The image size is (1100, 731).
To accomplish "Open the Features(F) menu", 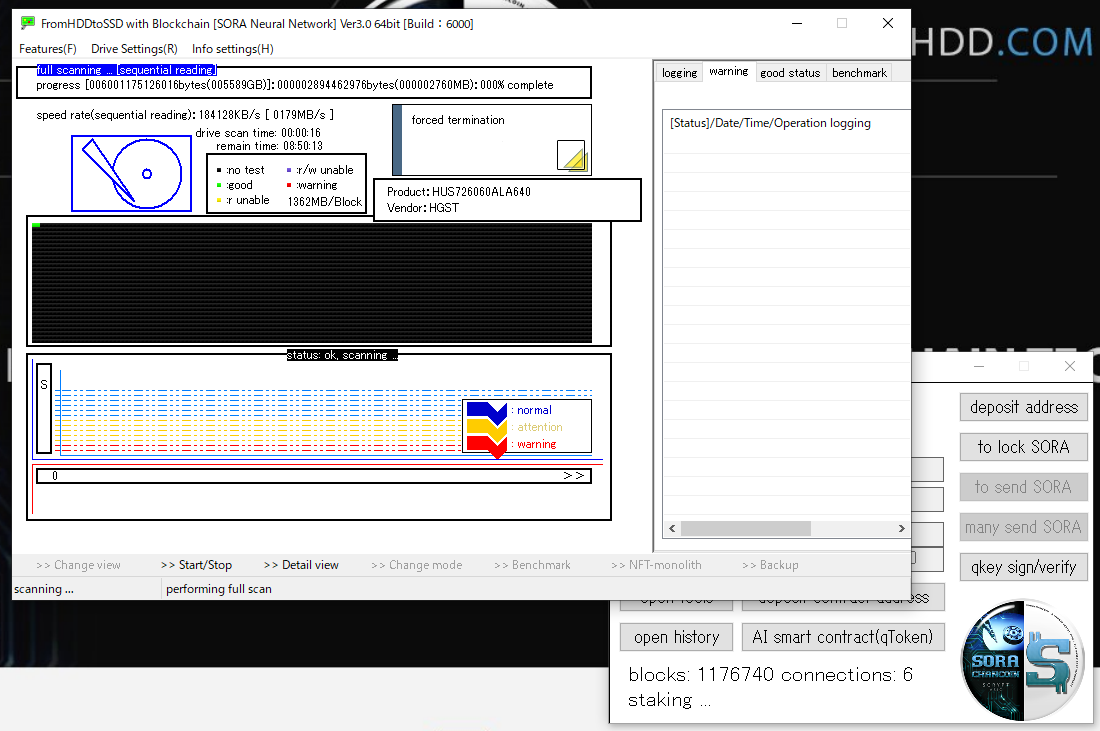I will coord(48,48).
